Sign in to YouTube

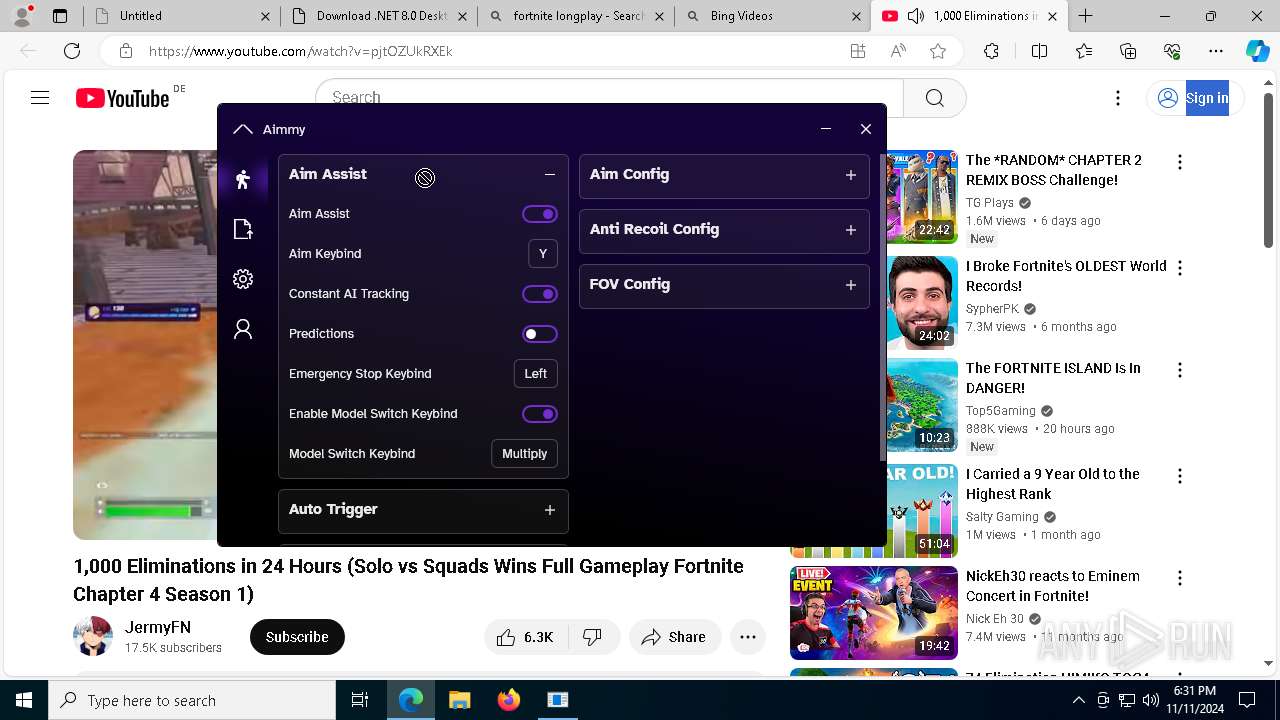click(1194, 98)
